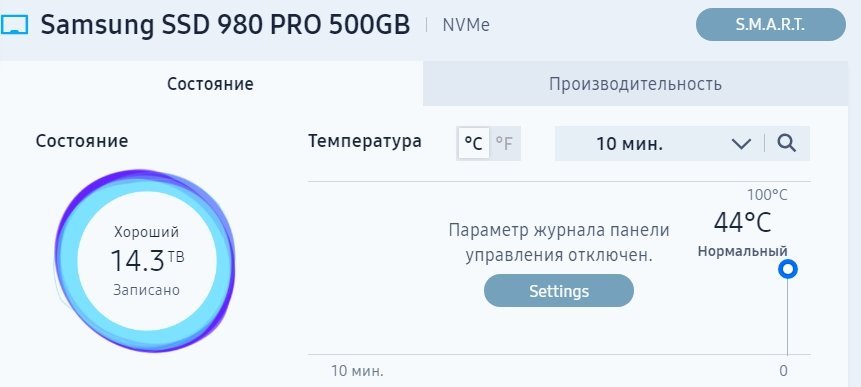Expand time range list via chevron arrow
Screen dimensions: 861x387
(x=741, y=144)
